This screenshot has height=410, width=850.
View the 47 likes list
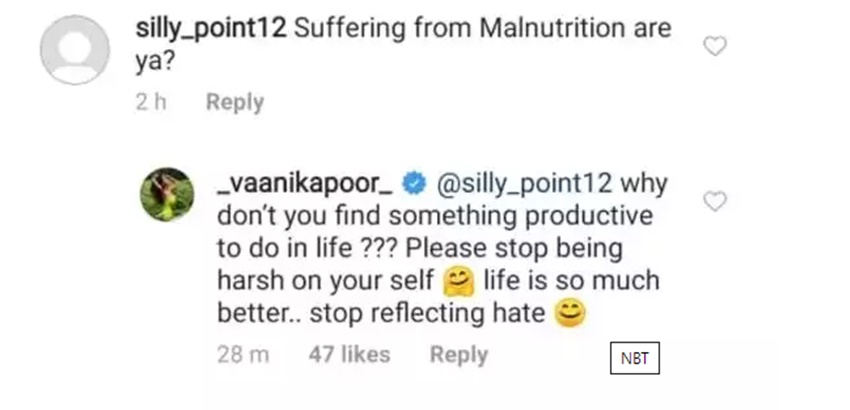point(350,354)
